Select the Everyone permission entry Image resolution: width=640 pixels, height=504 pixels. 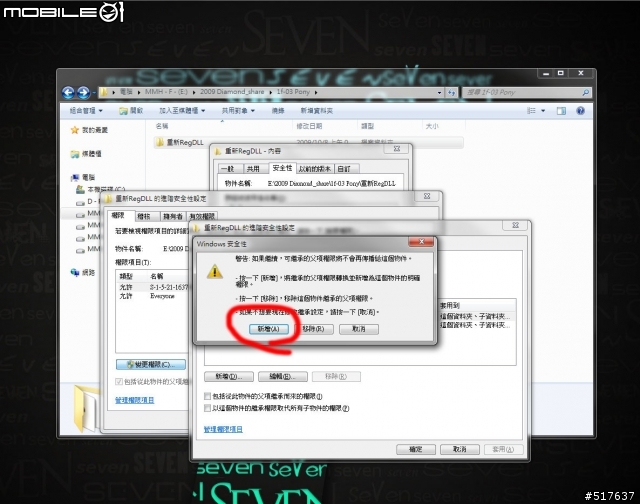tap(153, 296)
